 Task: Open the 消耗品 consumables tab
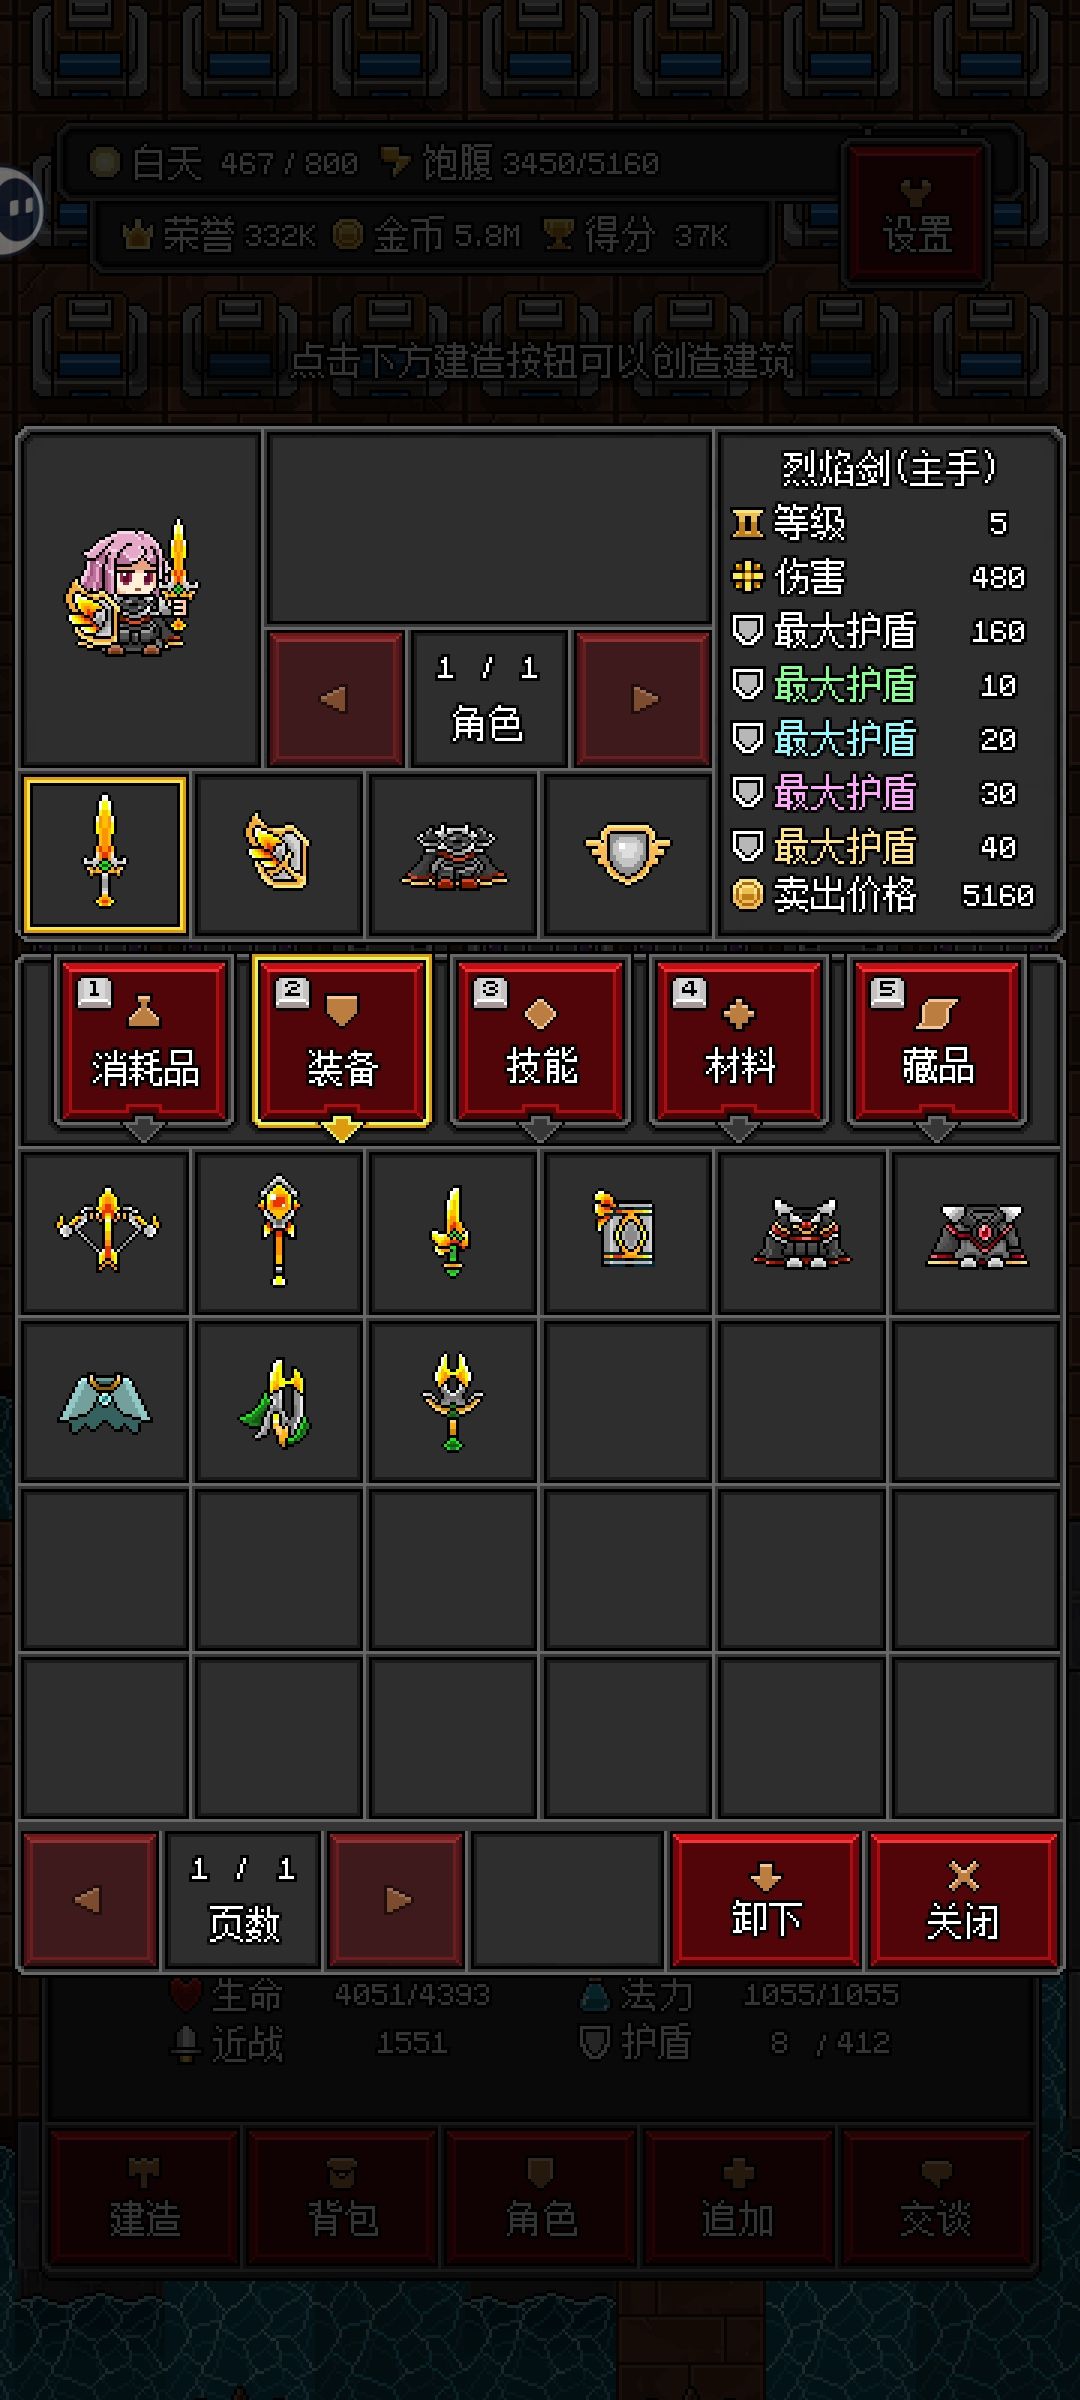(144, 1040)
